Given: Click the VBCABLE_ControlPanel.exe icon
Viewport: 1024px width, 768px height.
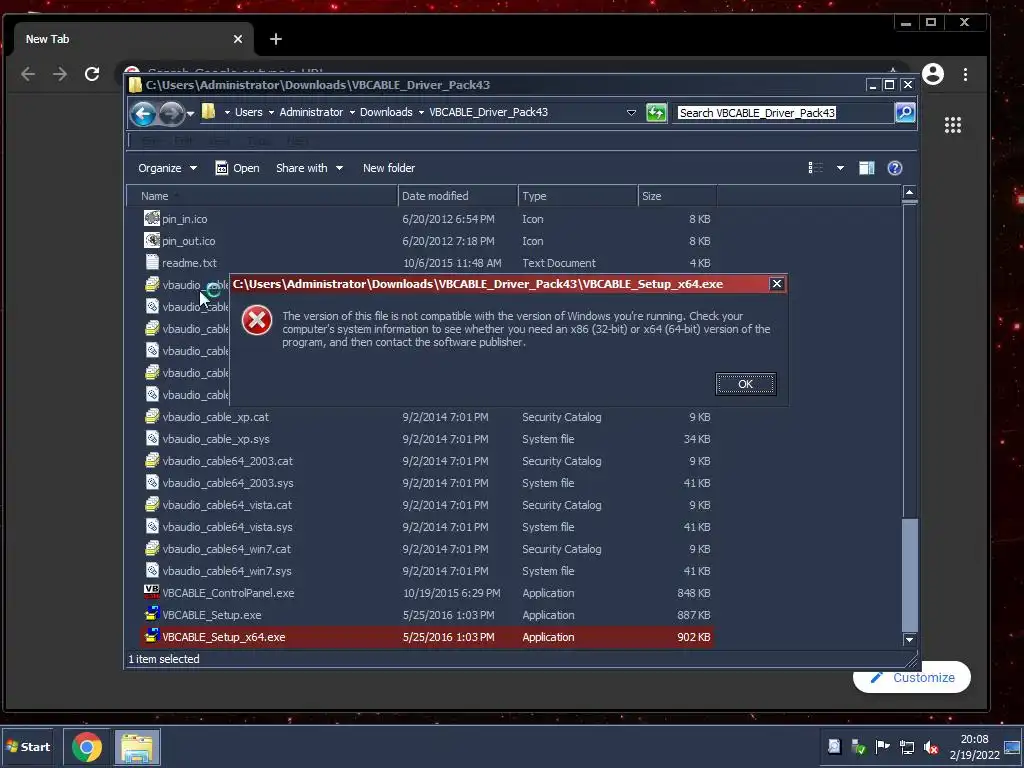Looking at the screenshot, I should (152, 592).
